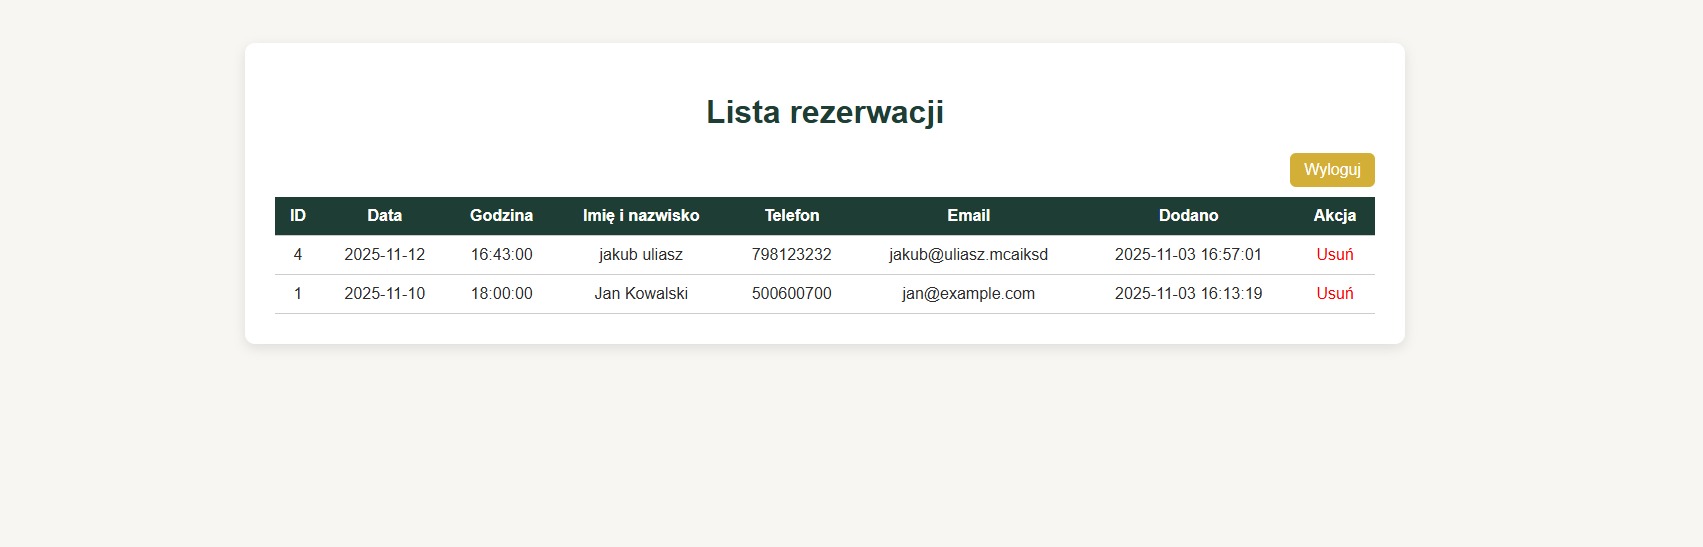Click timestamp 2025-11-03 16:57:01
The image size is (1703, 547).
[x=1188, y=255]
